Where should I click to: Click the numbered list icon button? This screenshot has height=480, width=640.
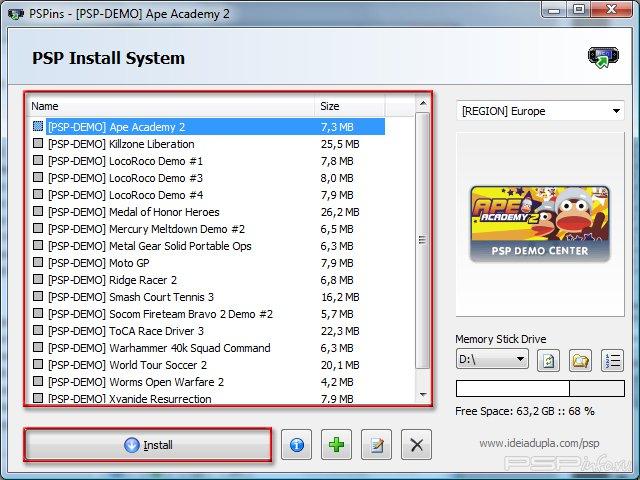coord(612,359)
